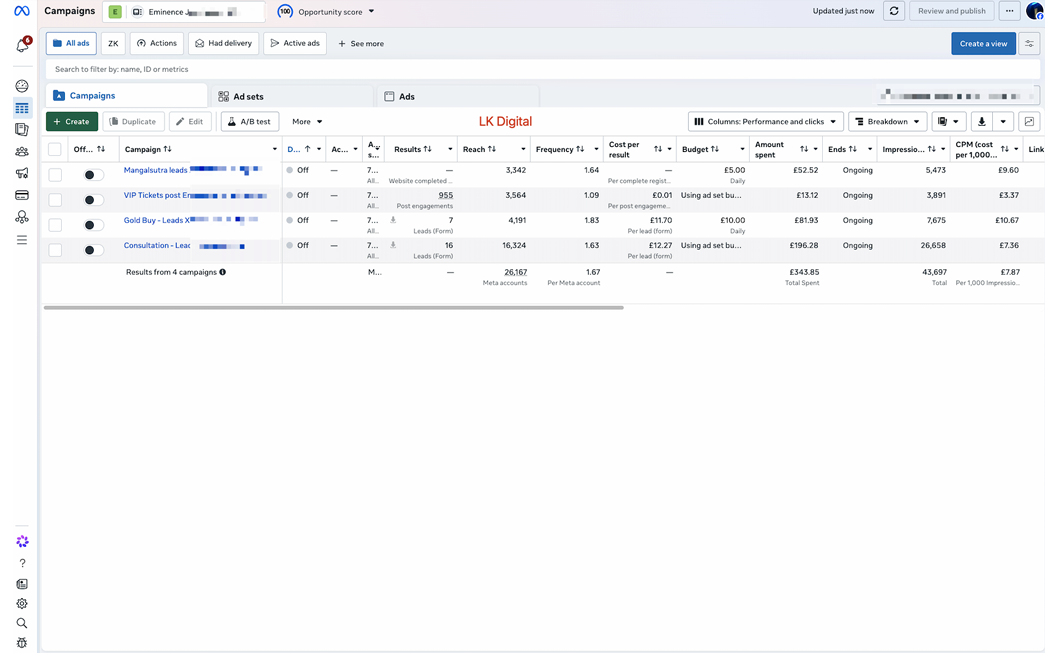Click the £343.85 Total Spent value
The image size is (1048, 656).
coord(804,272)
